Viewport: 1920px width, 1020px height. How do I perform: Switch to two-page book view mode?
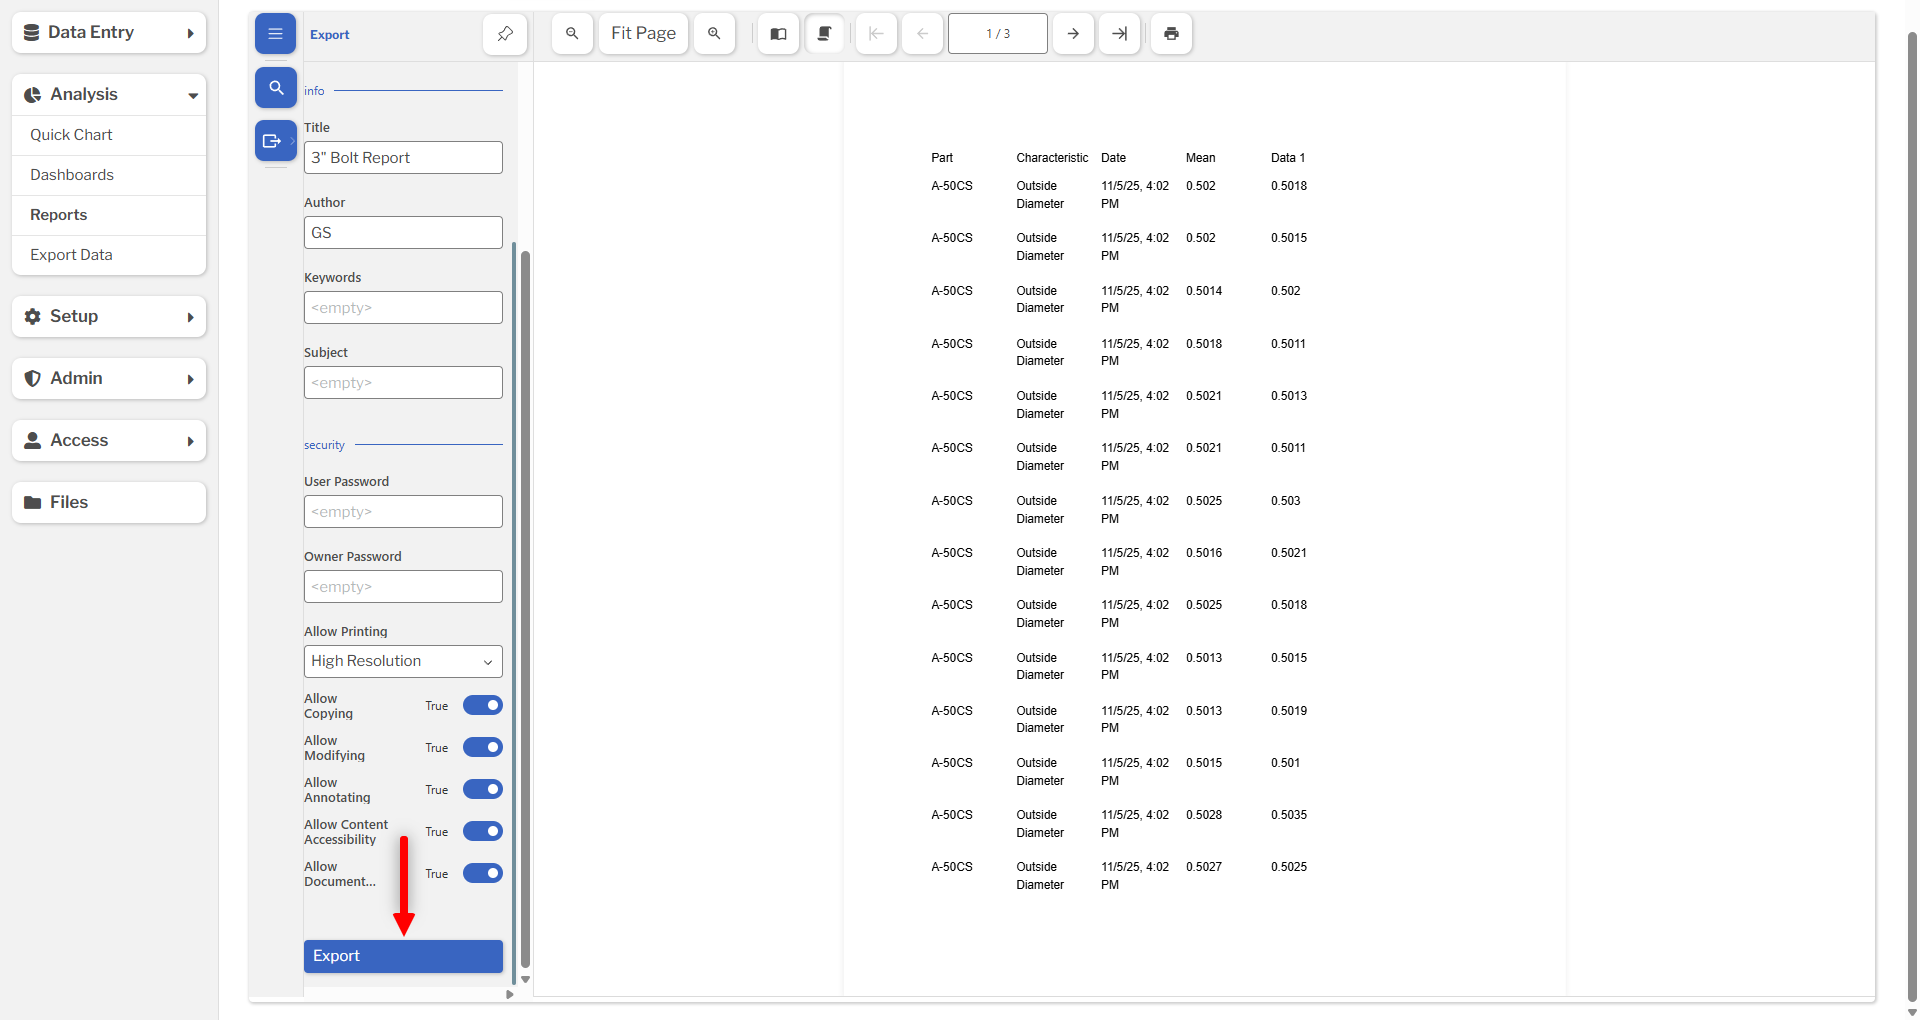[x=778, y=33]
